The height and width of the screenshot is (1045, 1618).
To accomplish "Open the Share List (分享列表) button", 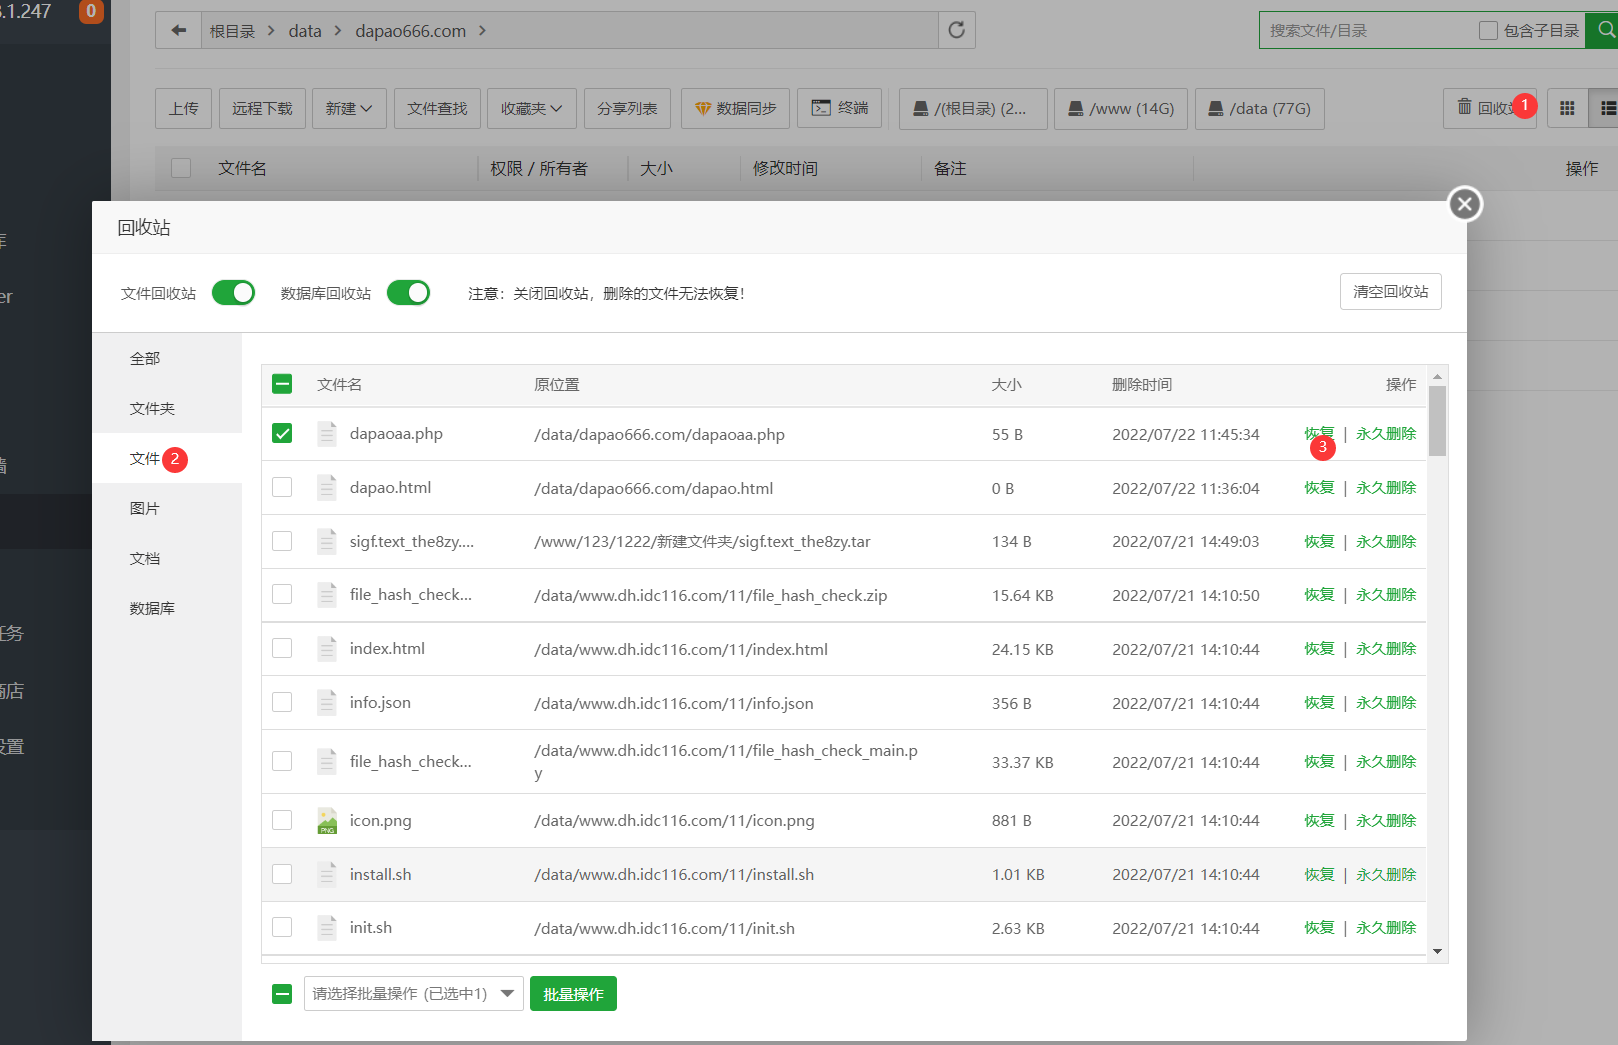I will (627, 108).
